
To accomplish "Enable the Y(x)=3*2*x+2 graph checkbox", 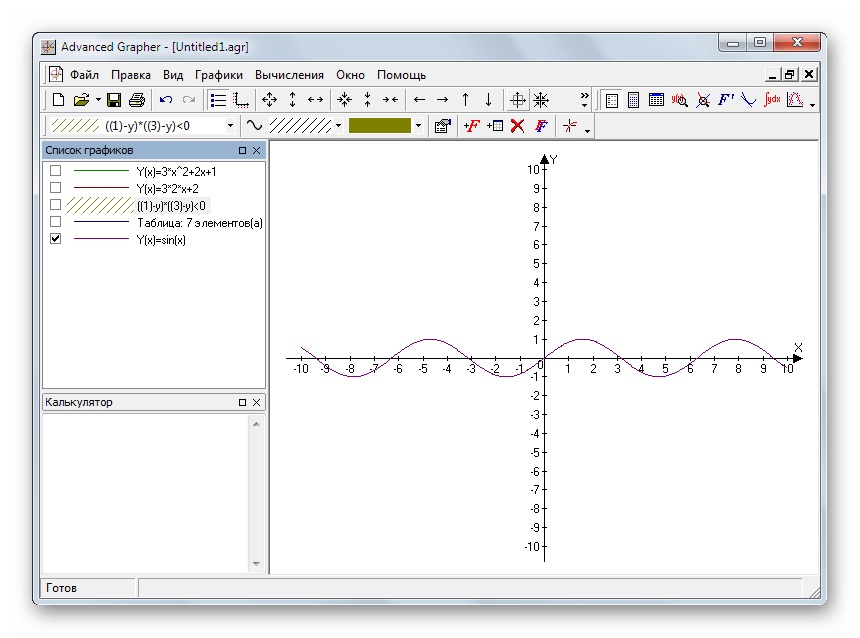I will point(55,188).
